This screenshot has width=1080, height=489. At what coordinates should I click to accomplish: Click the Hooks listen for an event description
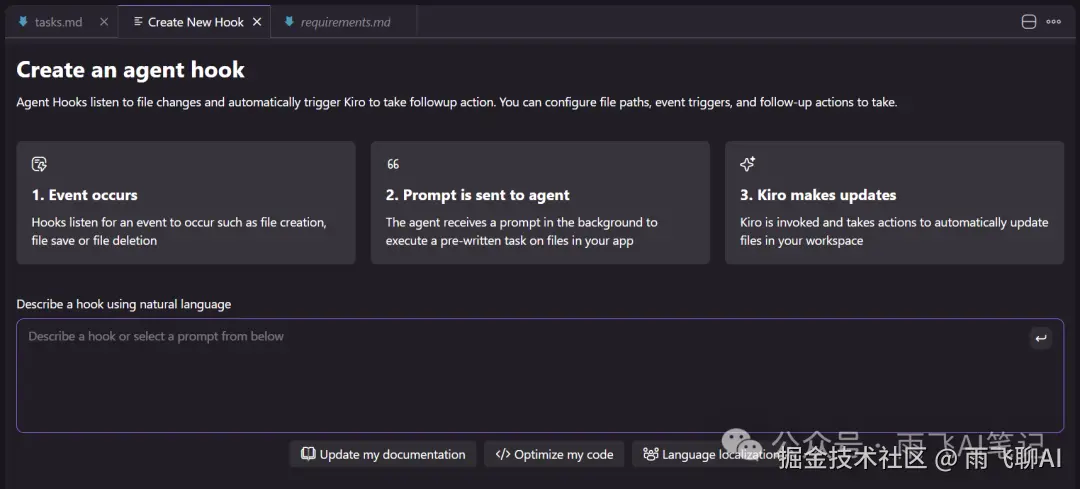coord(179,231)
